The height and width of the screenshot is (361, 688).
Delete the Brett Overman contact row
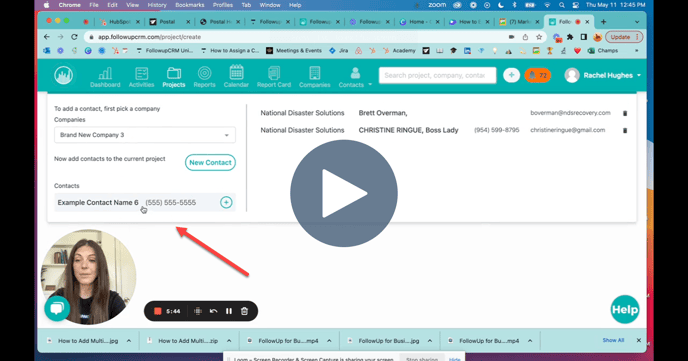pos(625,113)
